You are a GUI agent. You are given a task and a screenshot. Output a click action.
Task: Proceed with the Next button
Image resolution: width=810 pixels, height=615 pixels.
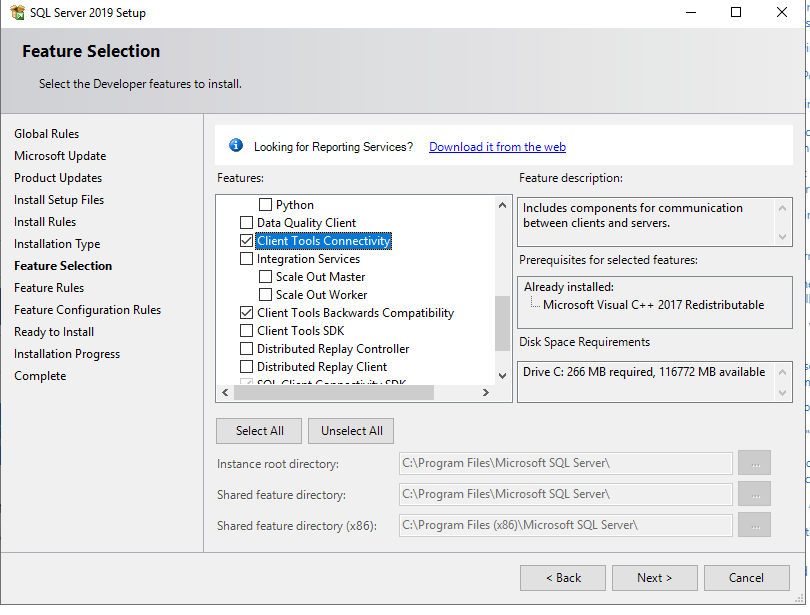[655, 578]
